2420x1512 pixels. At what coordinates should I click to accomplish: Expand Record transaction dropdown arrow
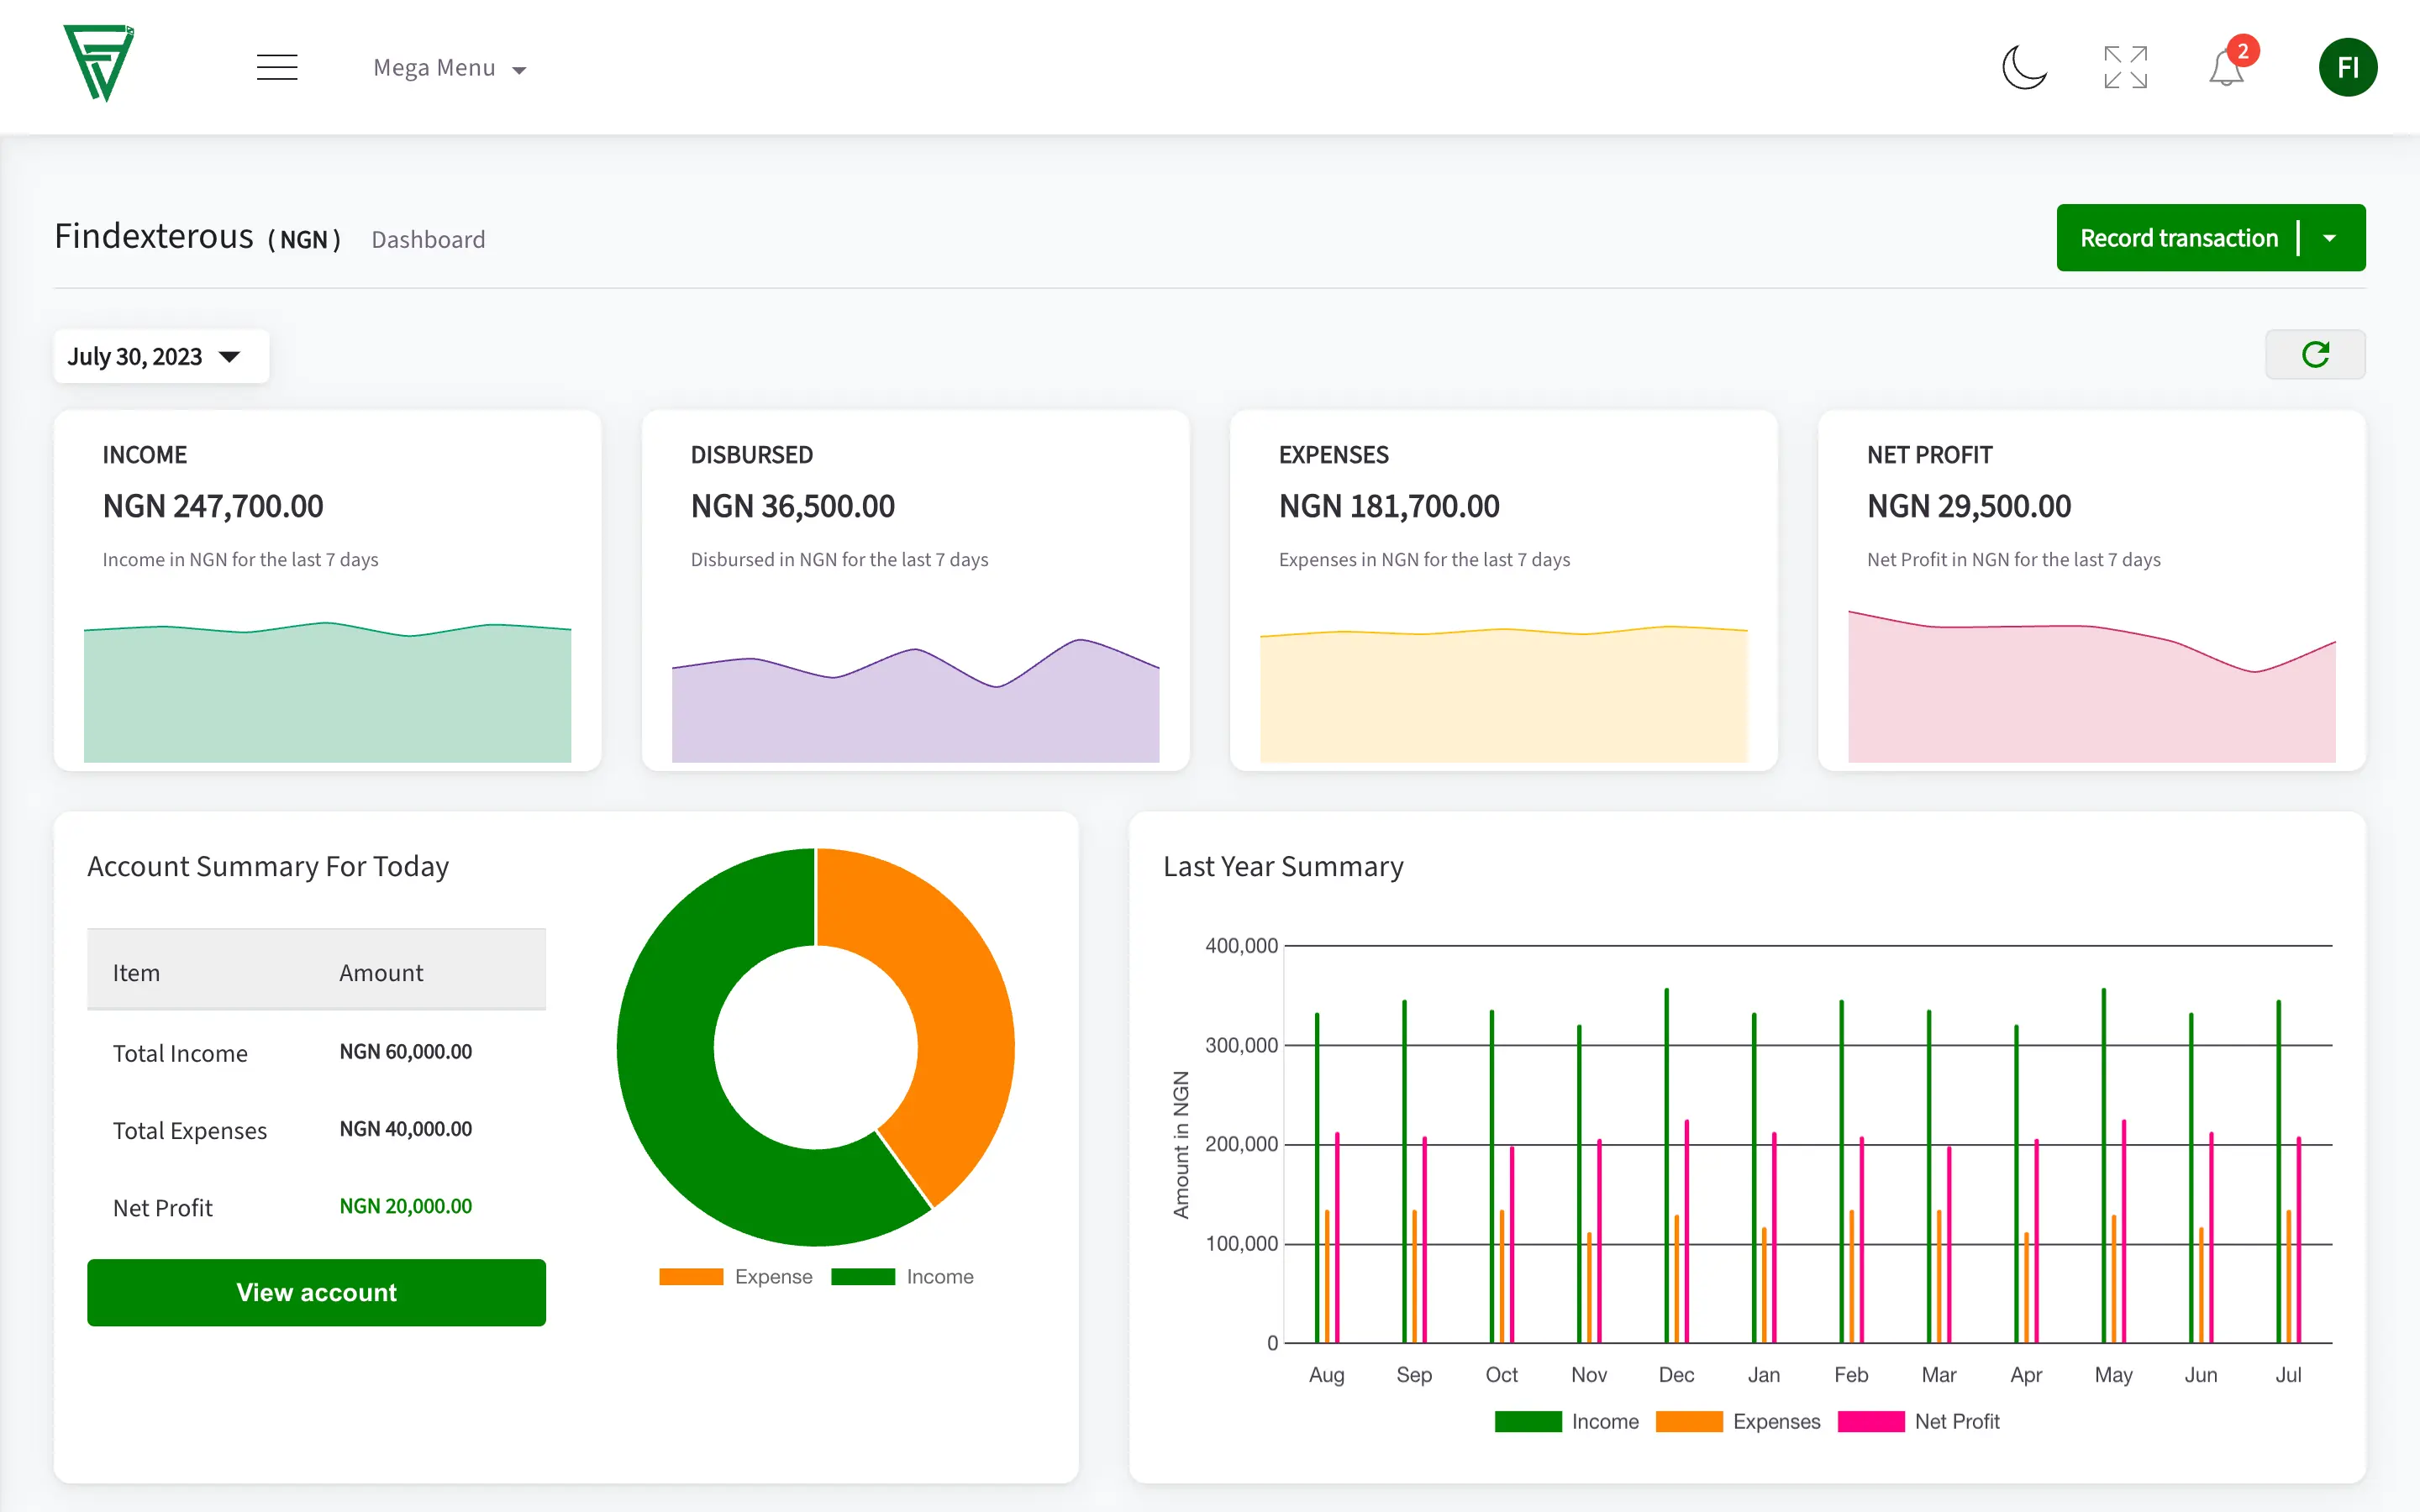(2330, 238)
